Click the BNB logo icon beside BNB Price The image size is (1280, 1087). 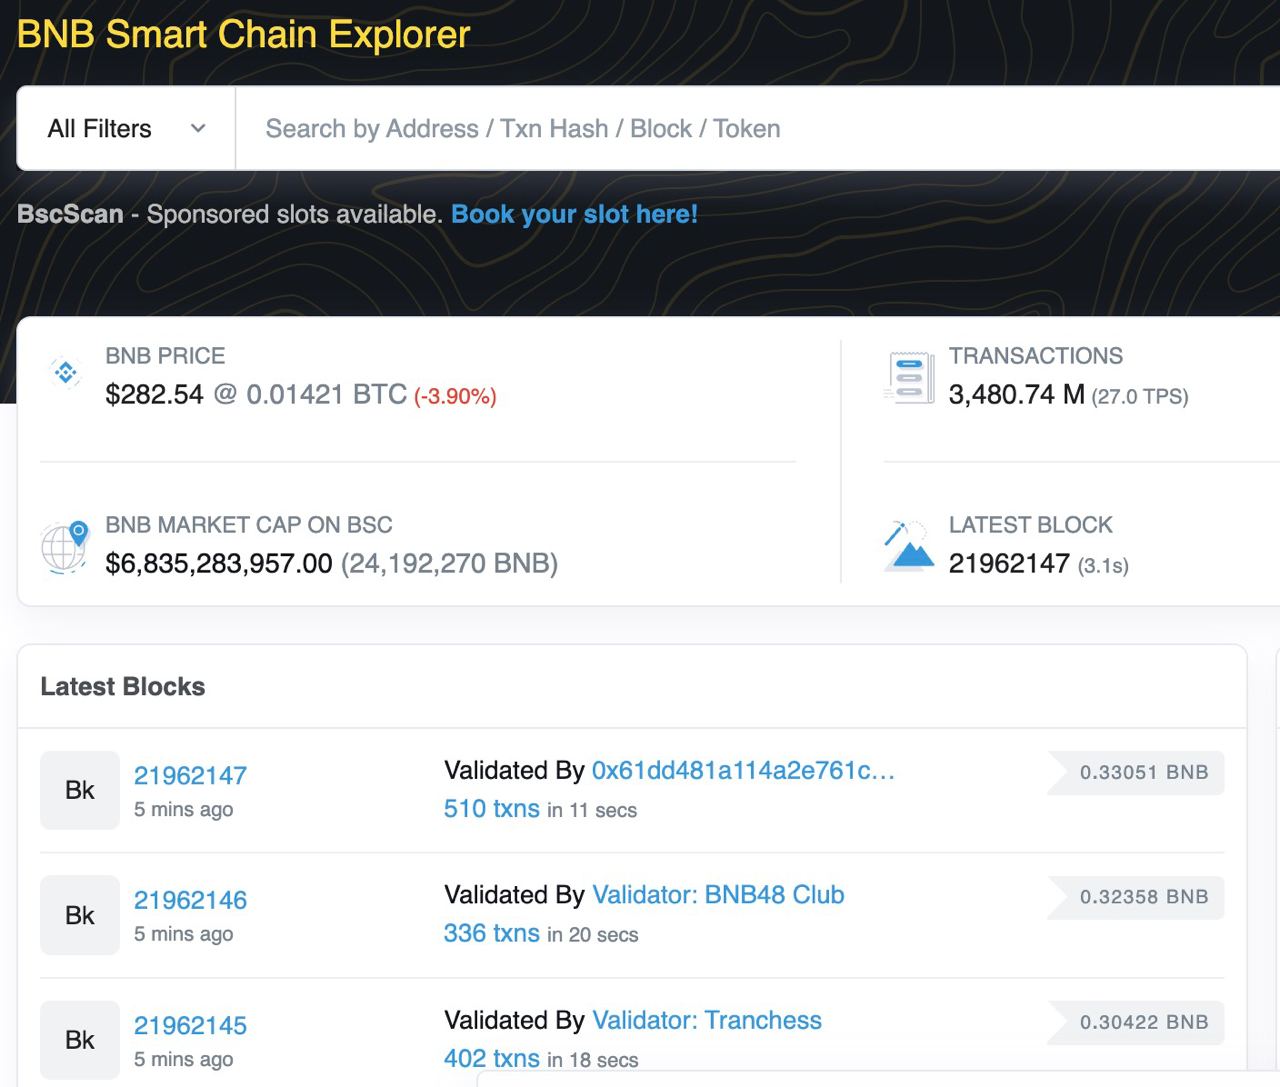pos(66,373)
